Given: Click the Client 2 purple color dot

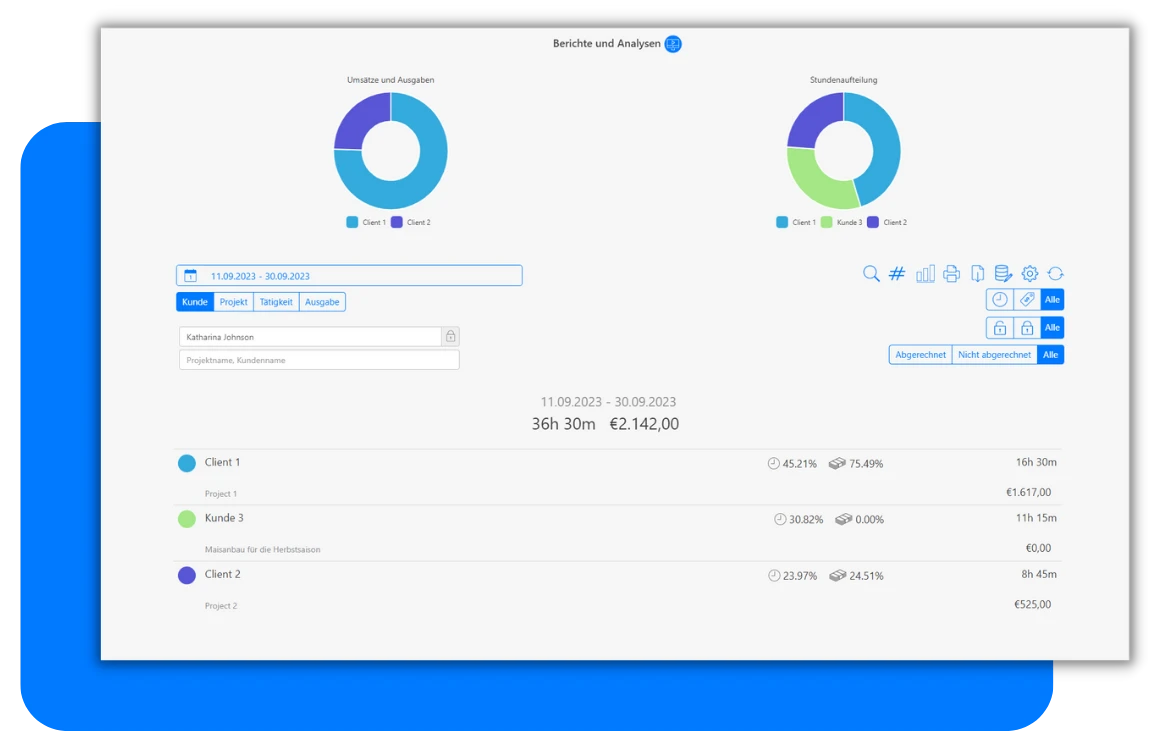Looking at the screenshot, I should (187, 576).
